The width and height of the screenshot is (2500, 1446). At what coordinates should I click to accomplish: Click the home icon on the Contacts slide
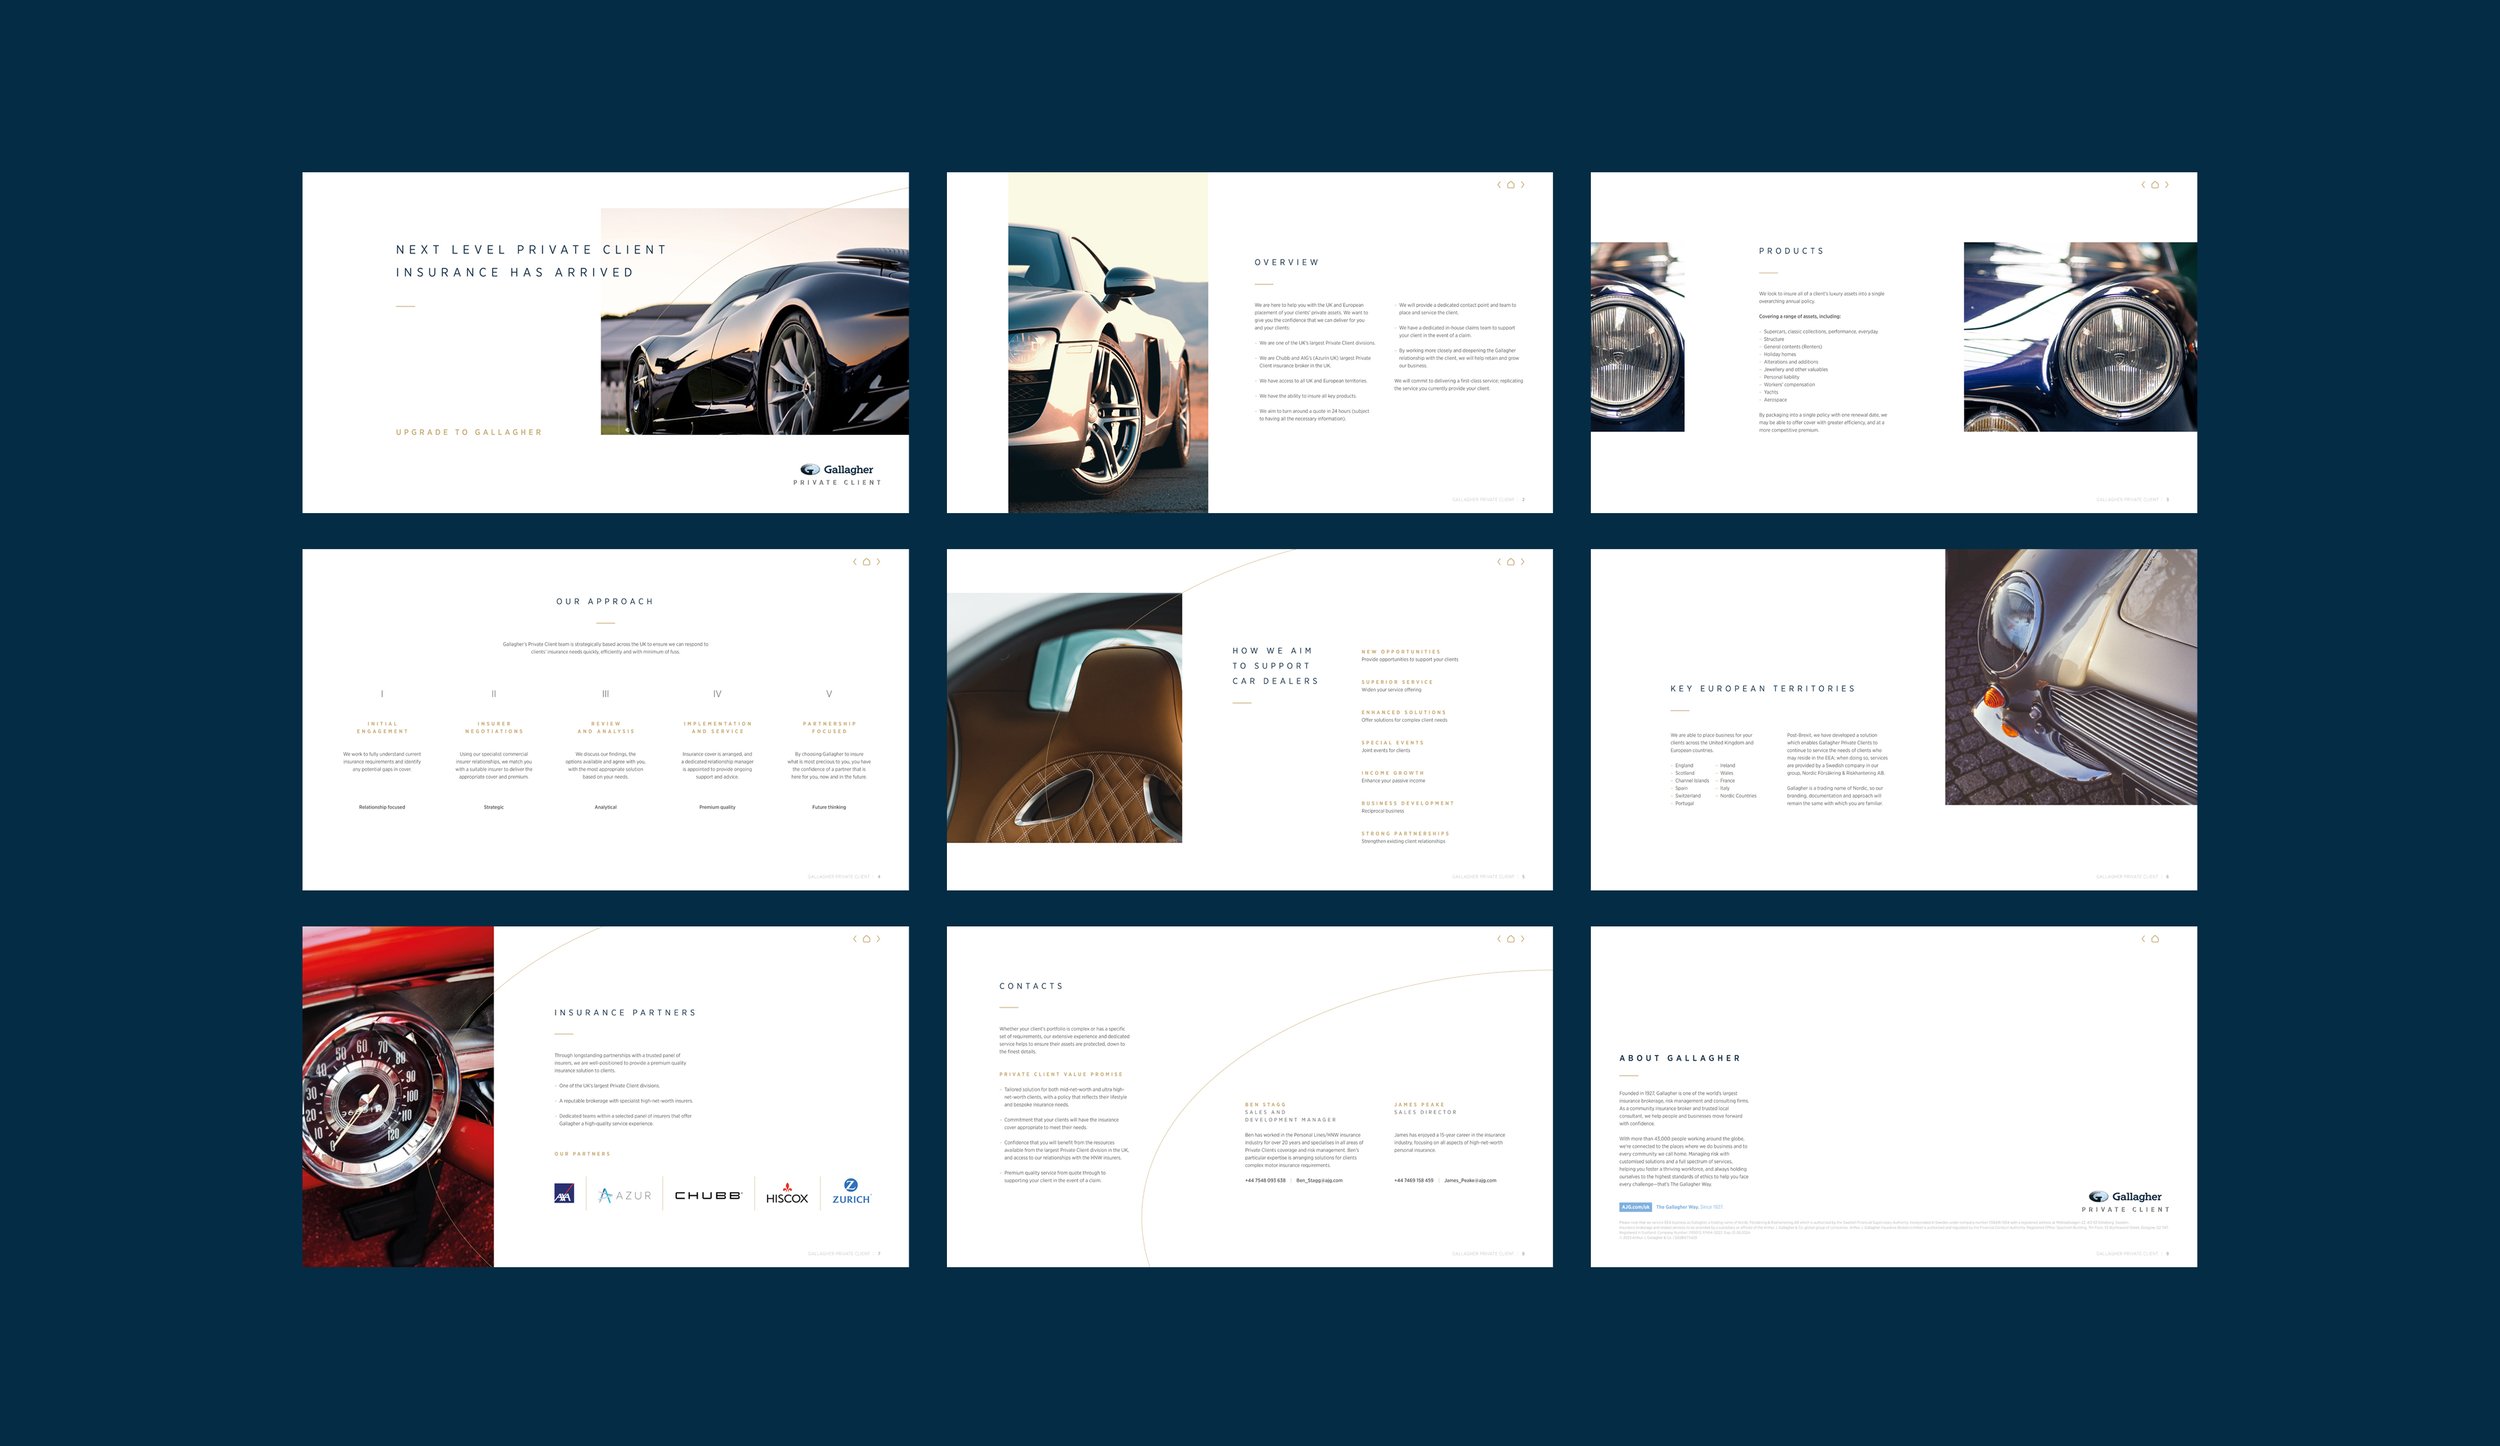[1510, 939]
